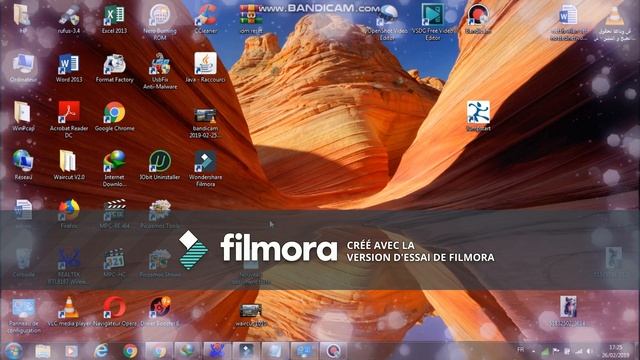
Task: Launch MPC-BE x64 player shortcut
Action: coord(114,213)
